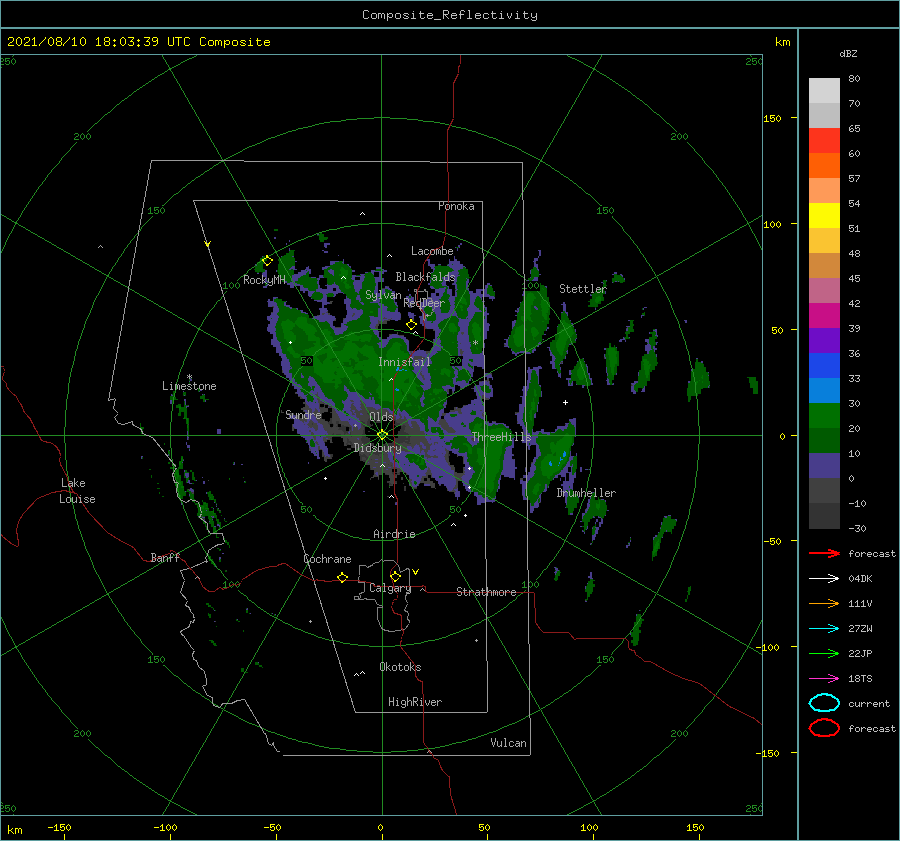This screenshot has height=841, width=900.
Task: Click the white 04DK arrow legend icon
Action: click(x=824, y=578)
